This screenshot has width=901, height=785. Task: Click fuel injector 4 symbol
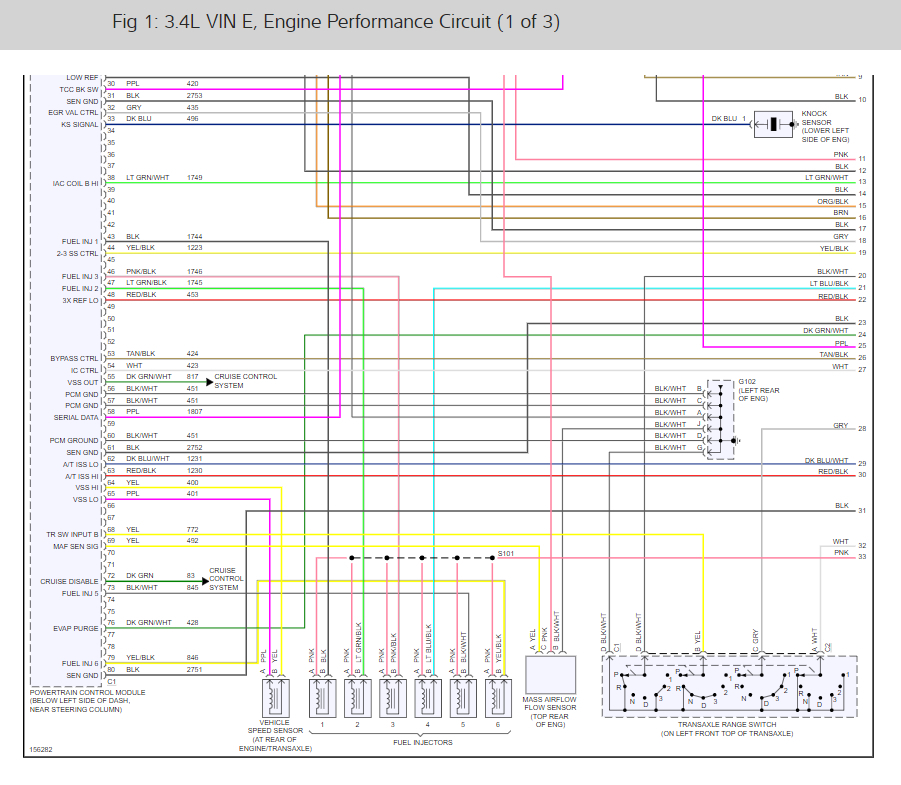coord(428,698)
